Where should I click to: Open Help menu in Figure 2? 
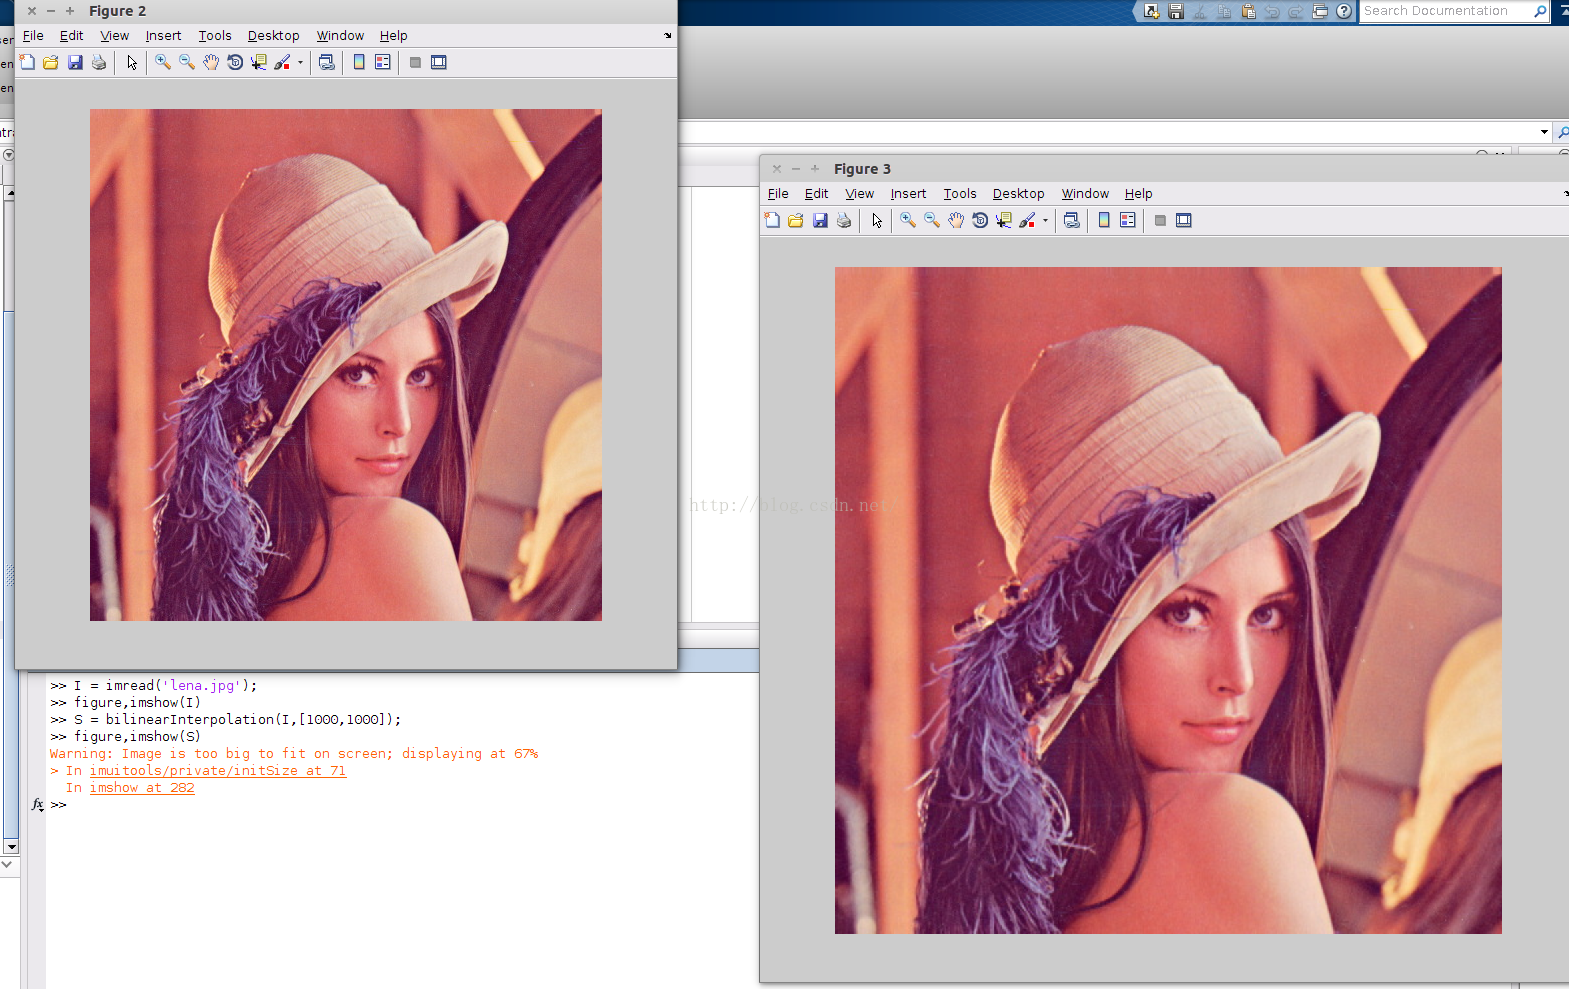point(393,36)
